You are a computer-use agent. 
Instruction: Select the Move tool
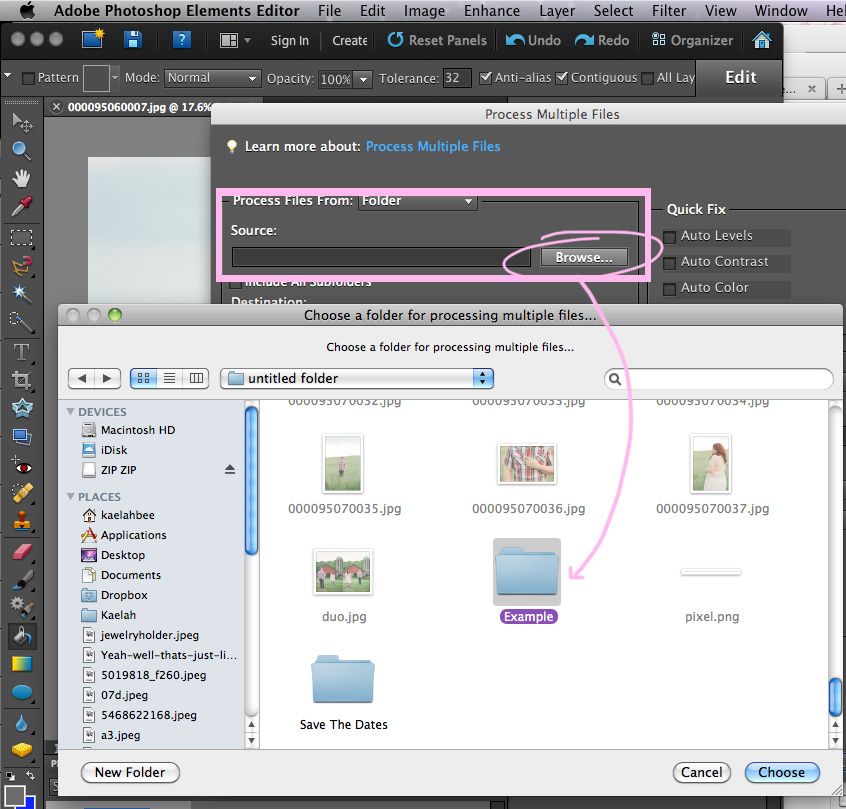[x=22, y=123]
